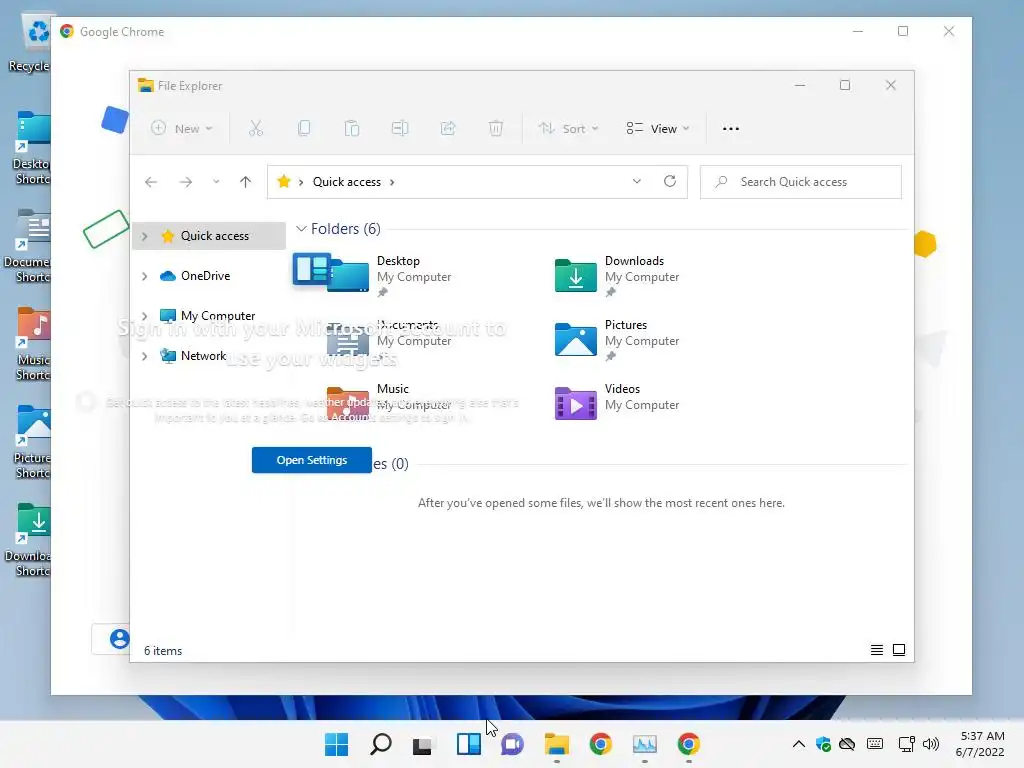The height and width of the screenshot is (768, 1024).
Task: Expand OneDrive tree node
Action: [144, 276]
